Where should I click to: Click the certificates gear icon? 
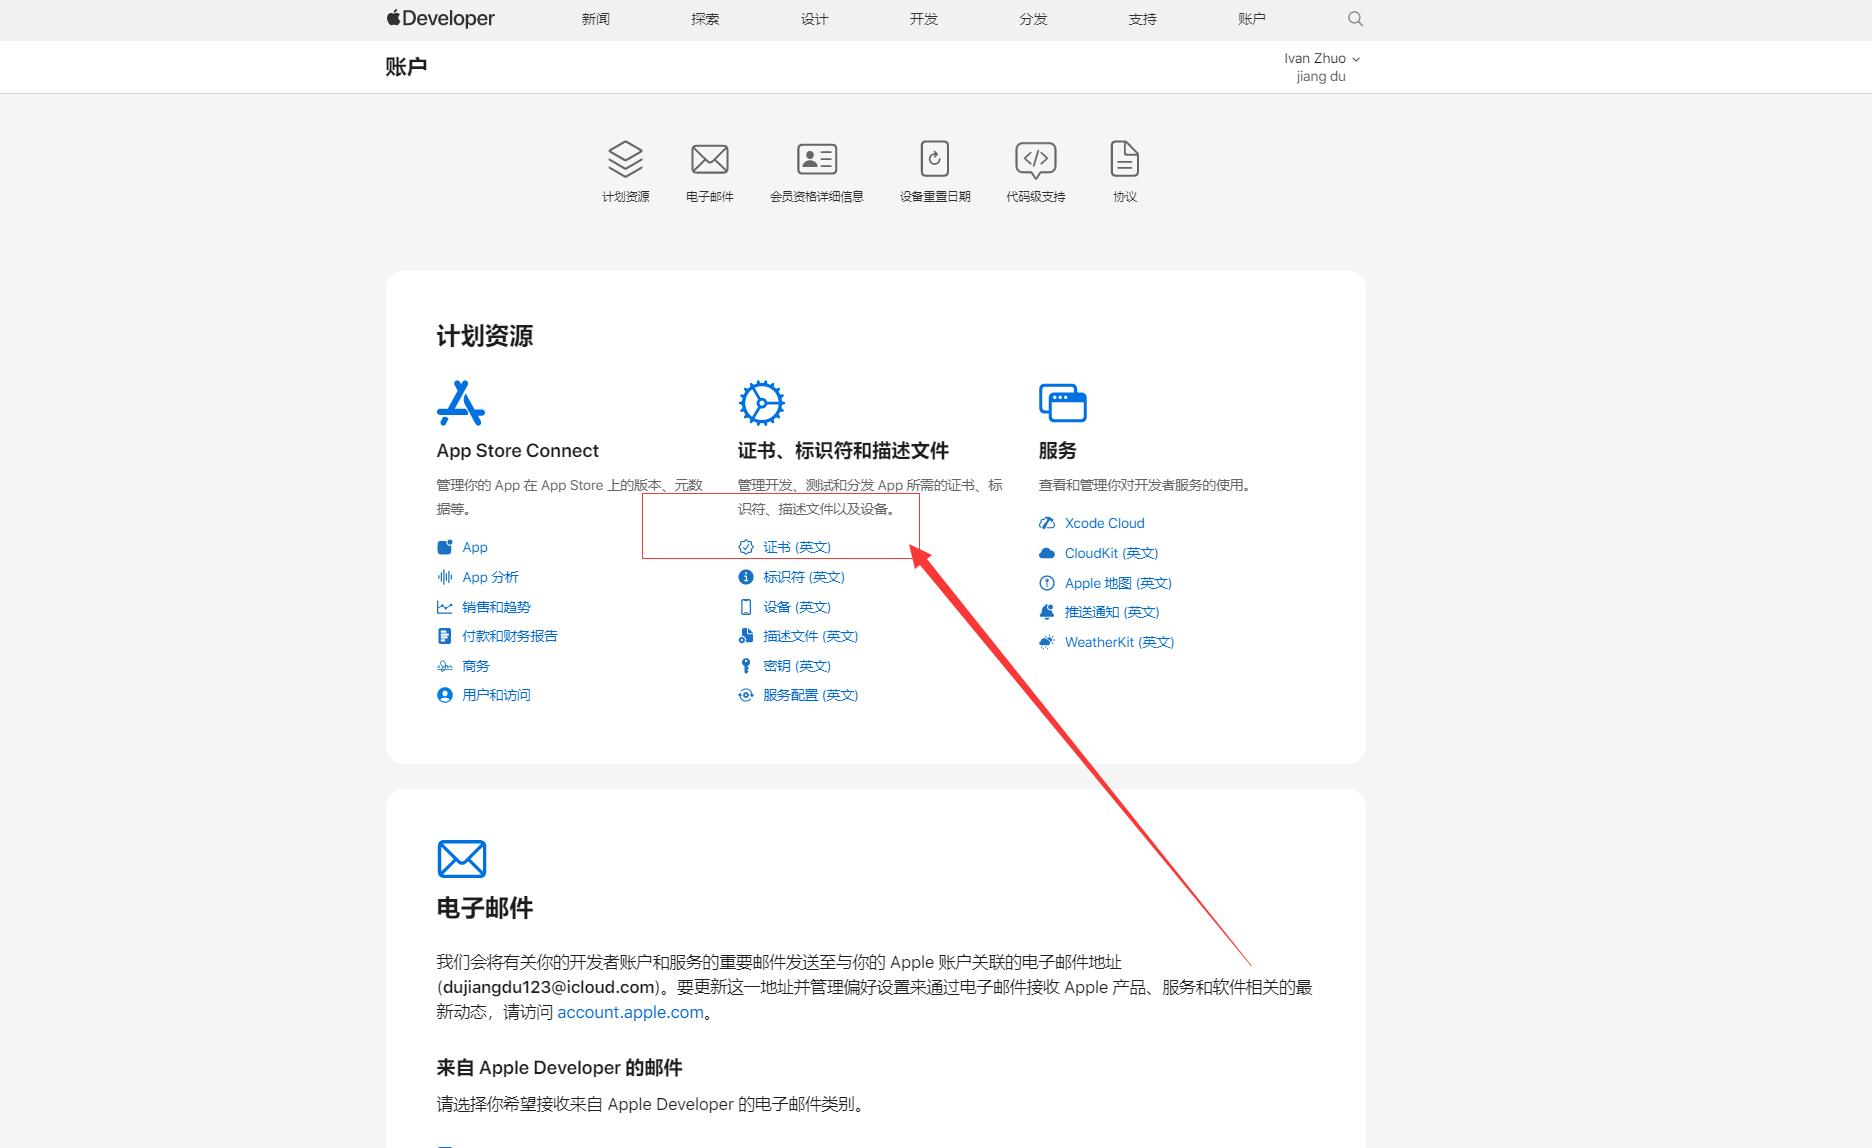point(762,402)
